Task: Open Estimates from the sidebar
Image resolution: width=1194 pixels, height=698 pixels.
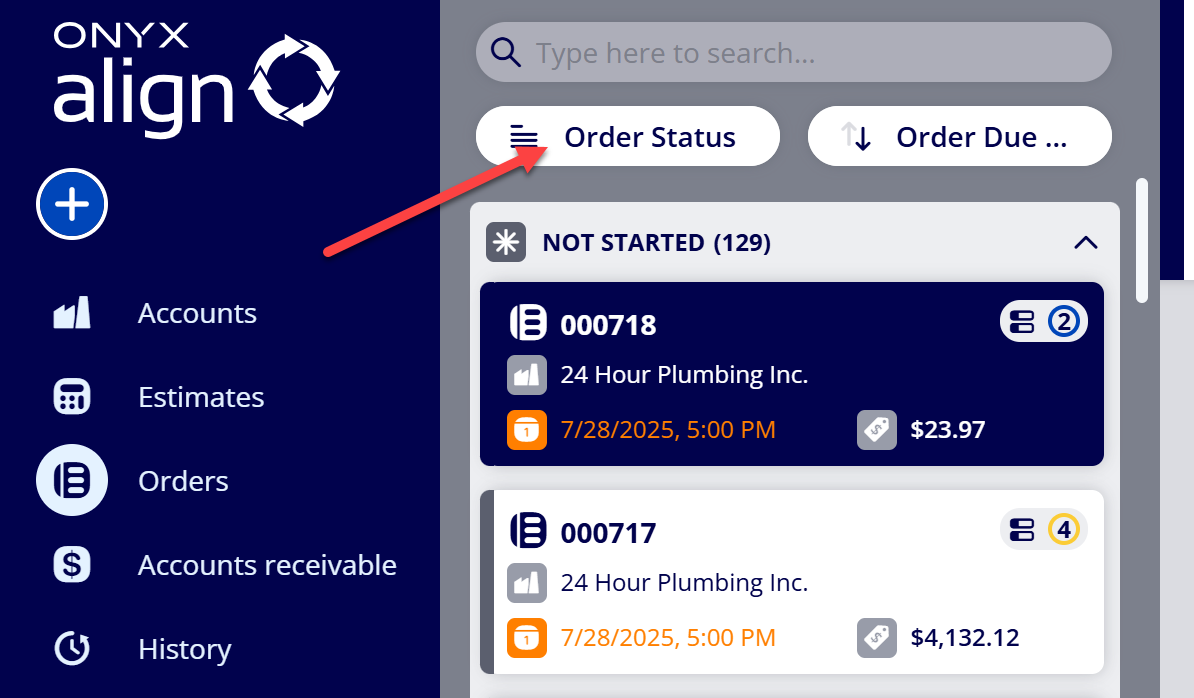Action: click(201, 397)
